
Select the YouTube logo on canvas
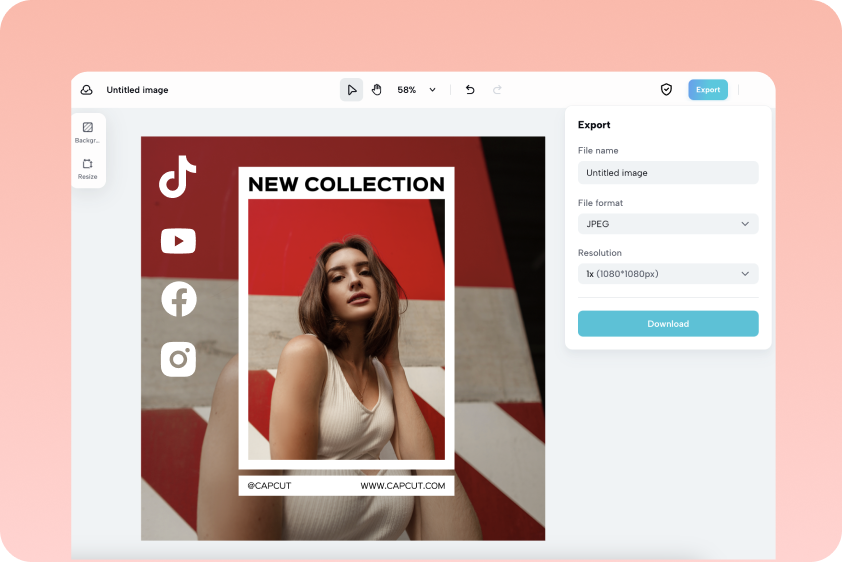[178, 241]
